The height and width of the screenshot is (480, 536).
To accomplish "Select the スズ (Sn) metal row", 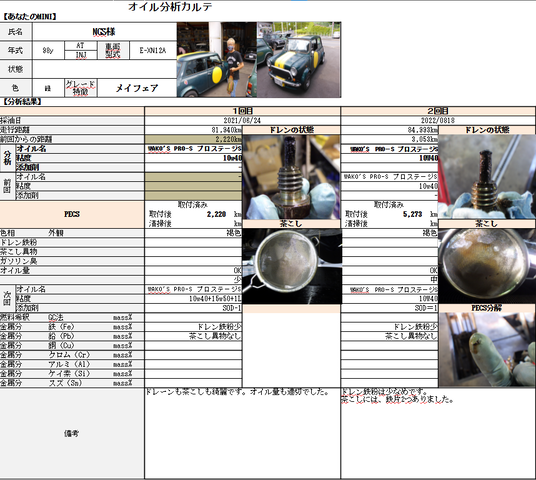I will click(72, 383).
